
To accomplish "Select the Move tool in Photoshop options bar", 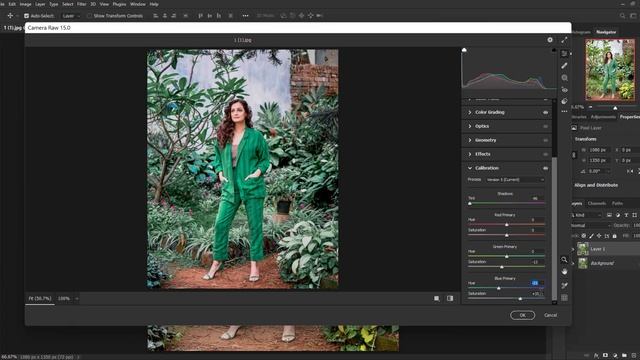I will click(x=10, y=16).
